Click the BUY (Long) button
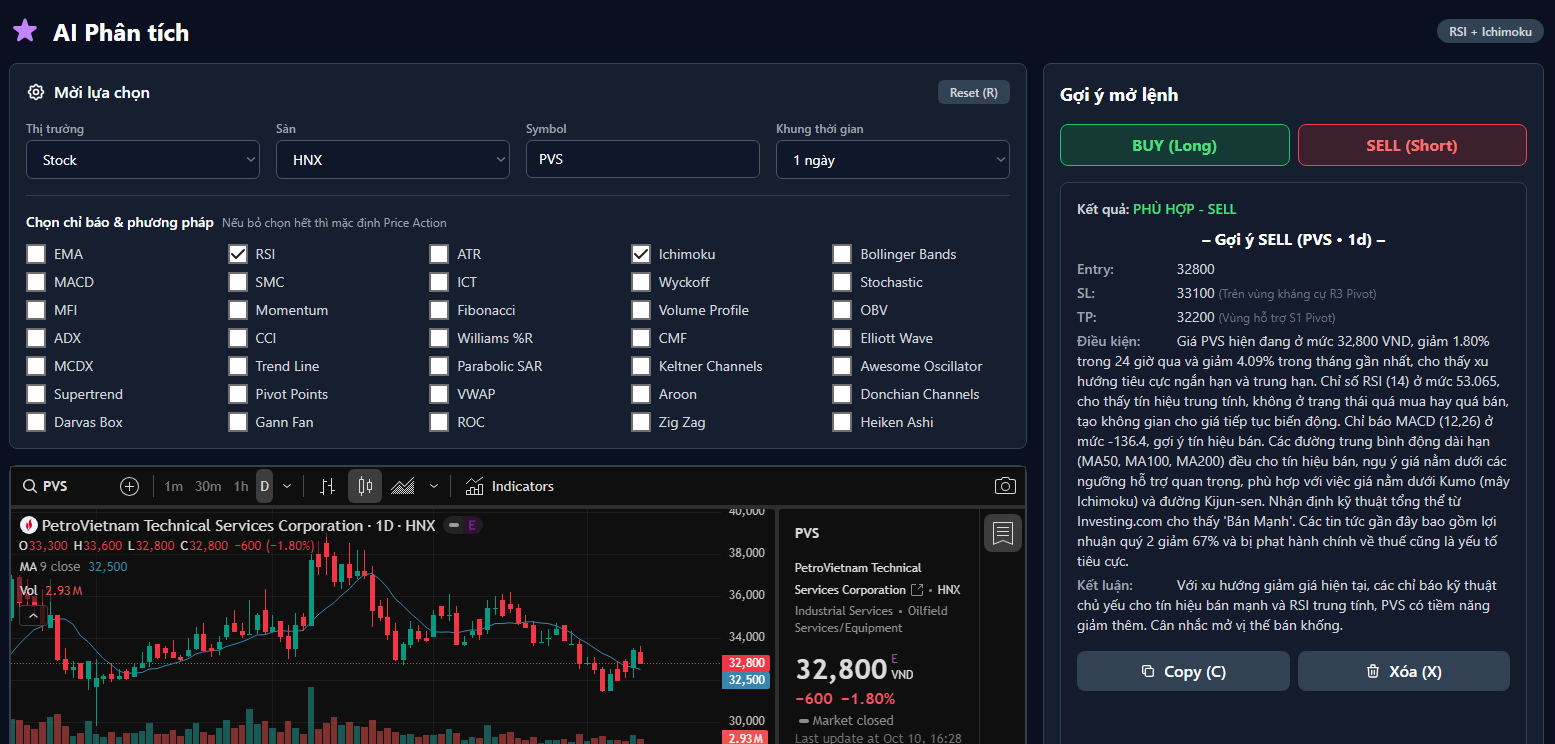This screenshot has width=1555, height=744. tap(1175, 145)
